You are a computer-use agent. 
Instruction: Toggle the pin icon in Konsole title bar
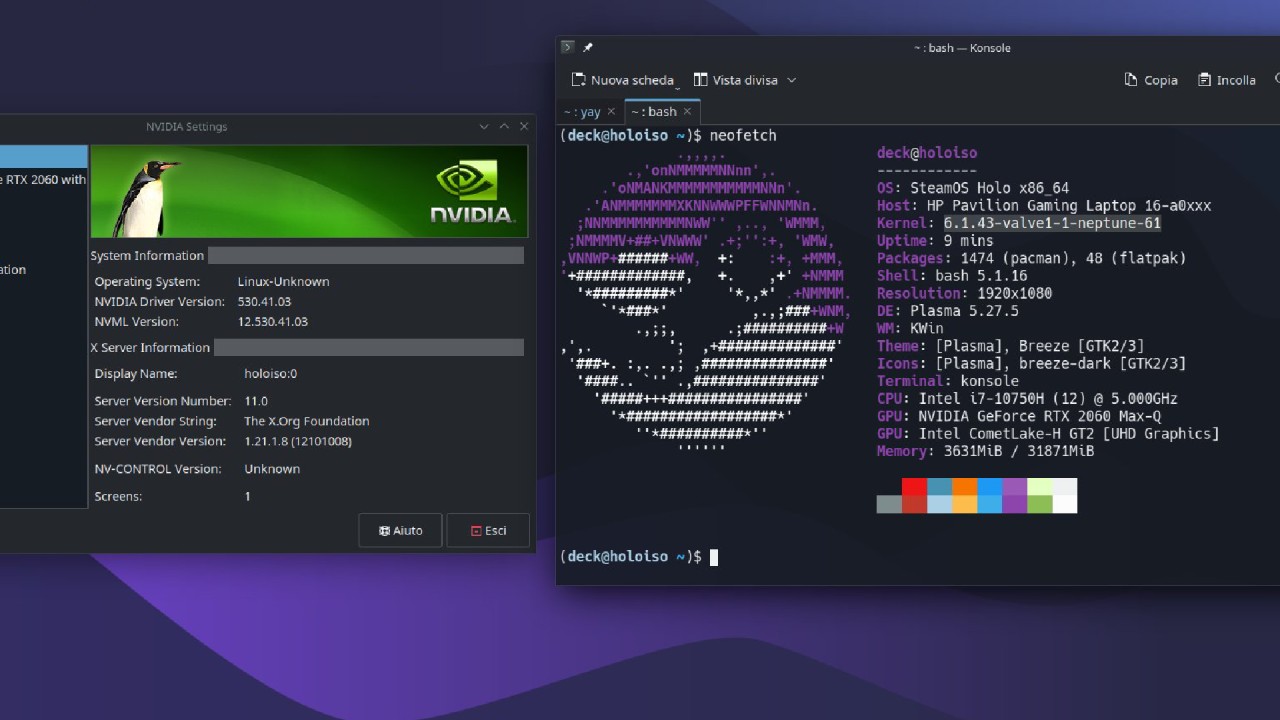click(x=588, y=47)
